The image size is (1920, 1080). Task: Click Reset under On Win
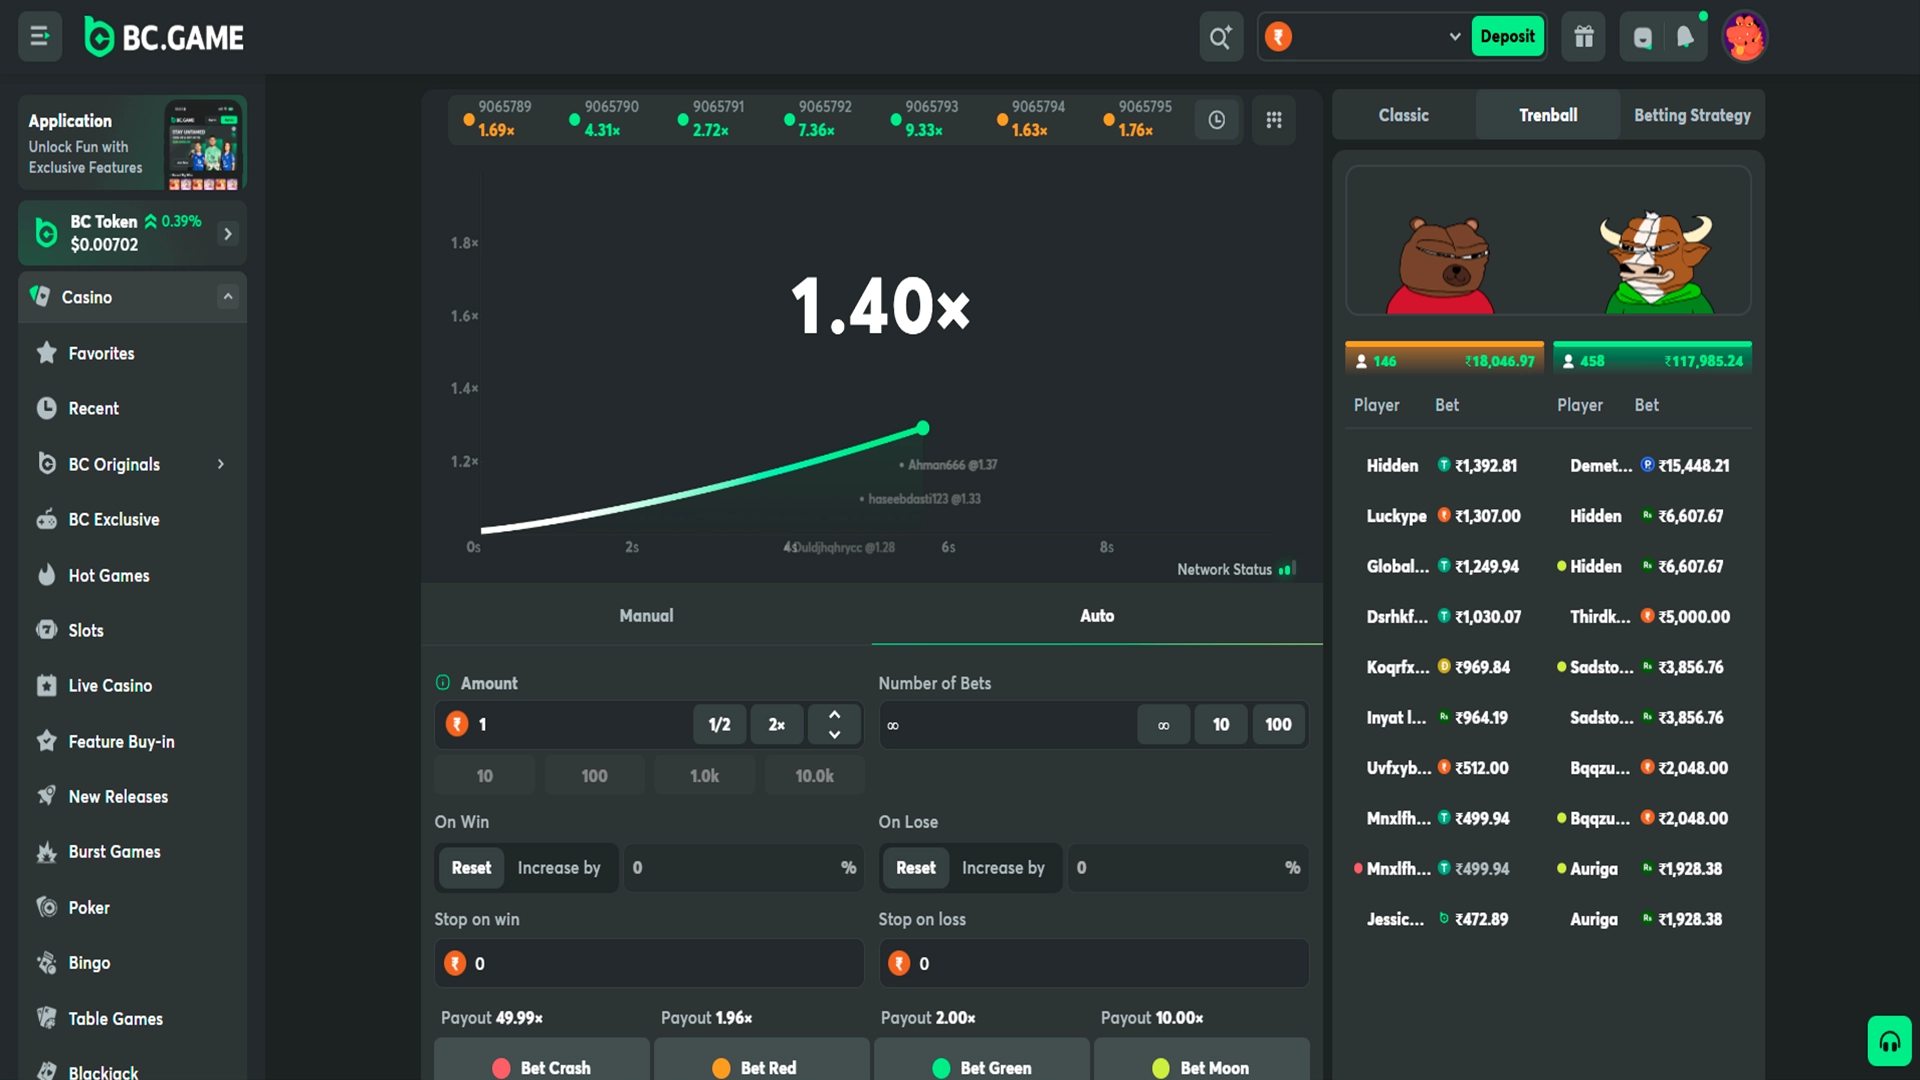point(470,867)
